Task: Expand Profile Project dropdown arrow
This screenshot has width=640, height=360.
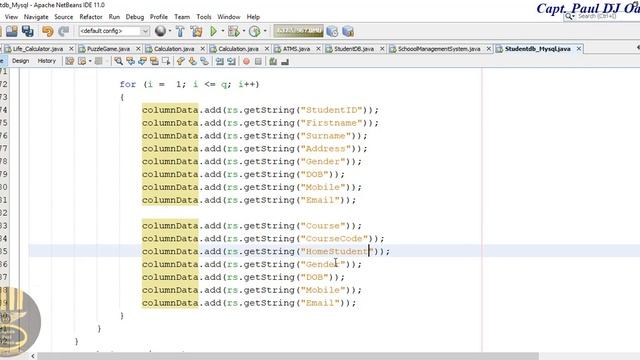Action: point(265,31)
